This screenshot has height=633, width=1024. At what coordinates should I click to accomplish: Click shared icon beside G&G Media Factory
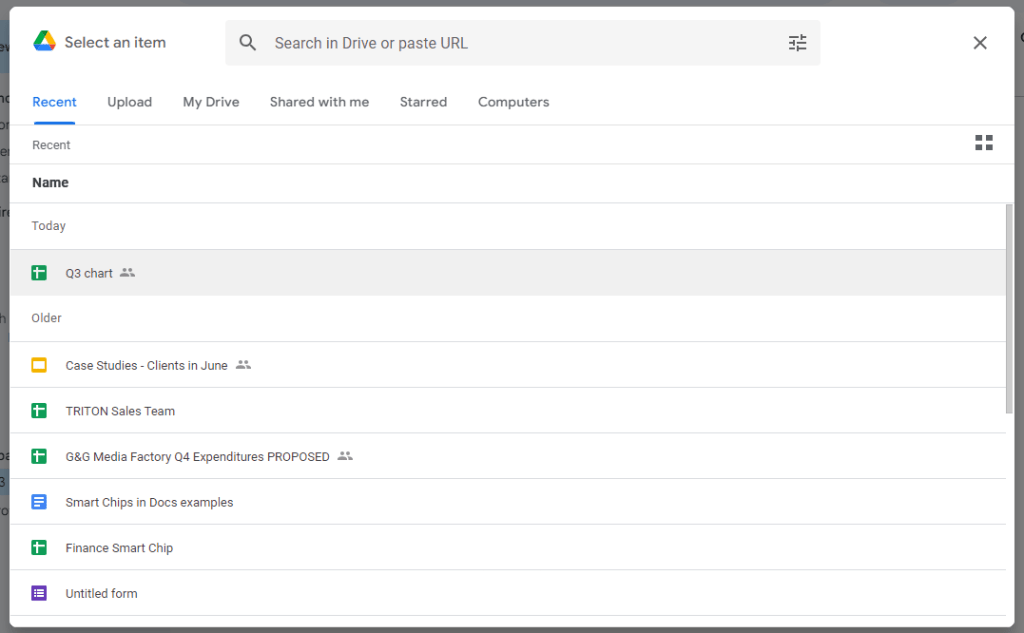pyautogui.click(x=345, y=456)
